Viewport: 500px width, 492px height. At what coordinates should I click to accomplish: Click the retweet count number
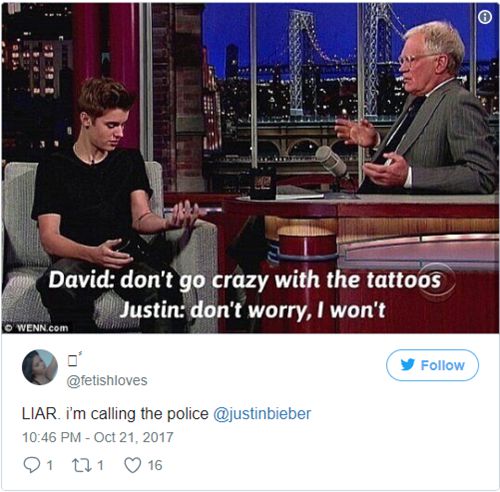tap(100, 465)
